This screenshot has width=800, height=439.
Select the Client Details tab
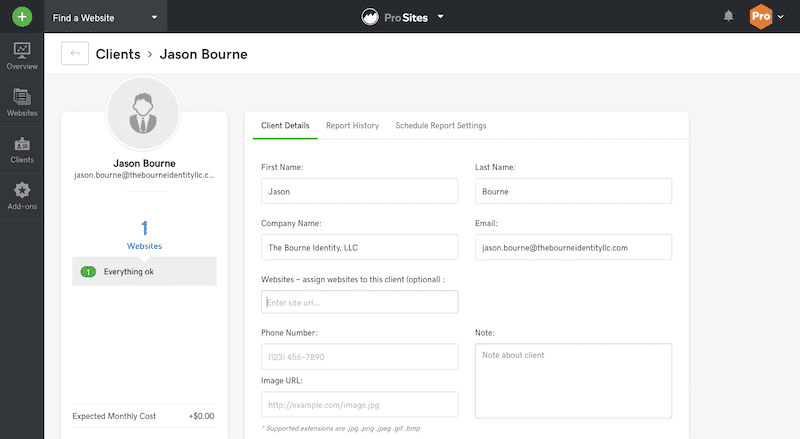point(285,126)
